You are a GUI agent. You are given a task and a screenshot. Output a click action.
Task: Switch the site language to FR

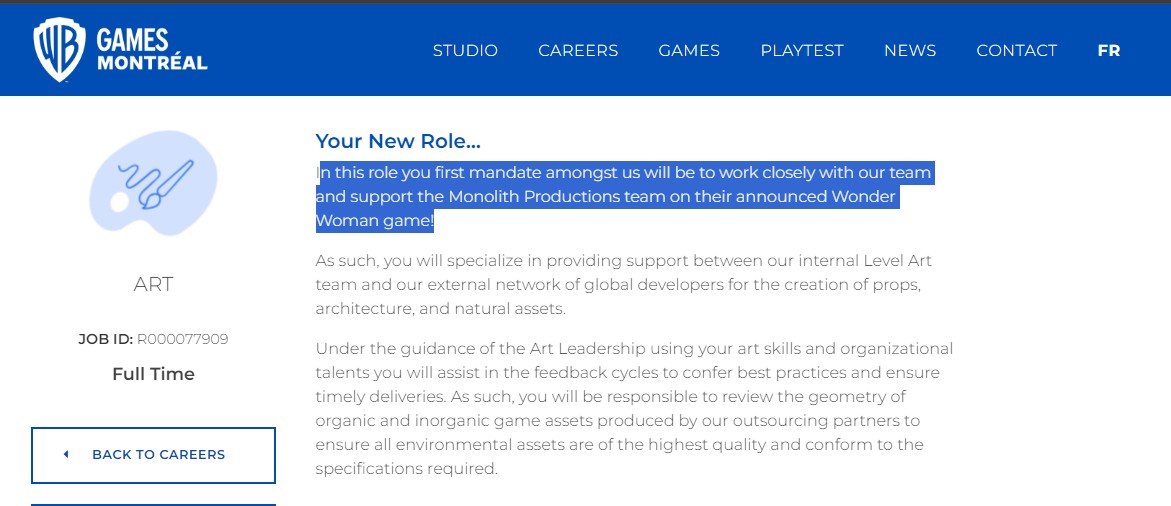pyautogui.click(x=1108, y=50)
